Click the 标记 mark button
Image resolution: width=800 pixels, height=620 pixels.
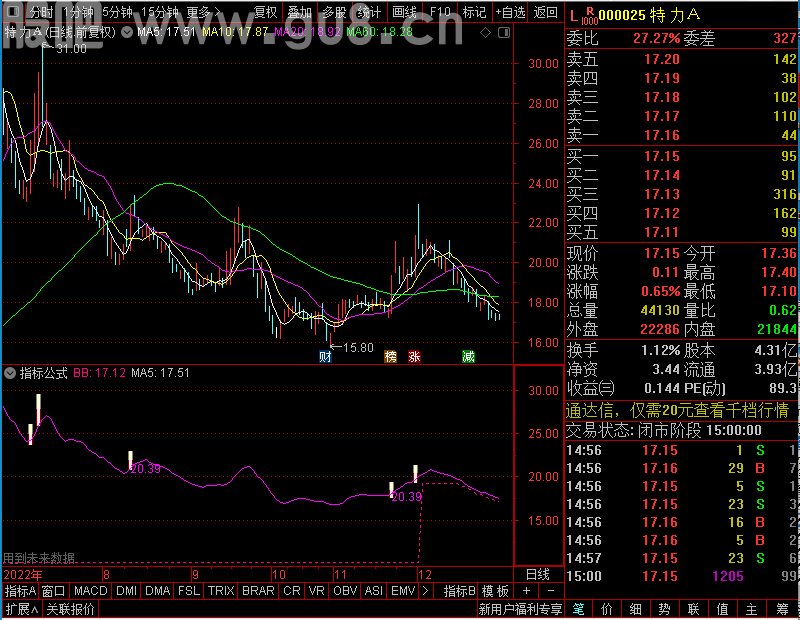coord(474,12)
